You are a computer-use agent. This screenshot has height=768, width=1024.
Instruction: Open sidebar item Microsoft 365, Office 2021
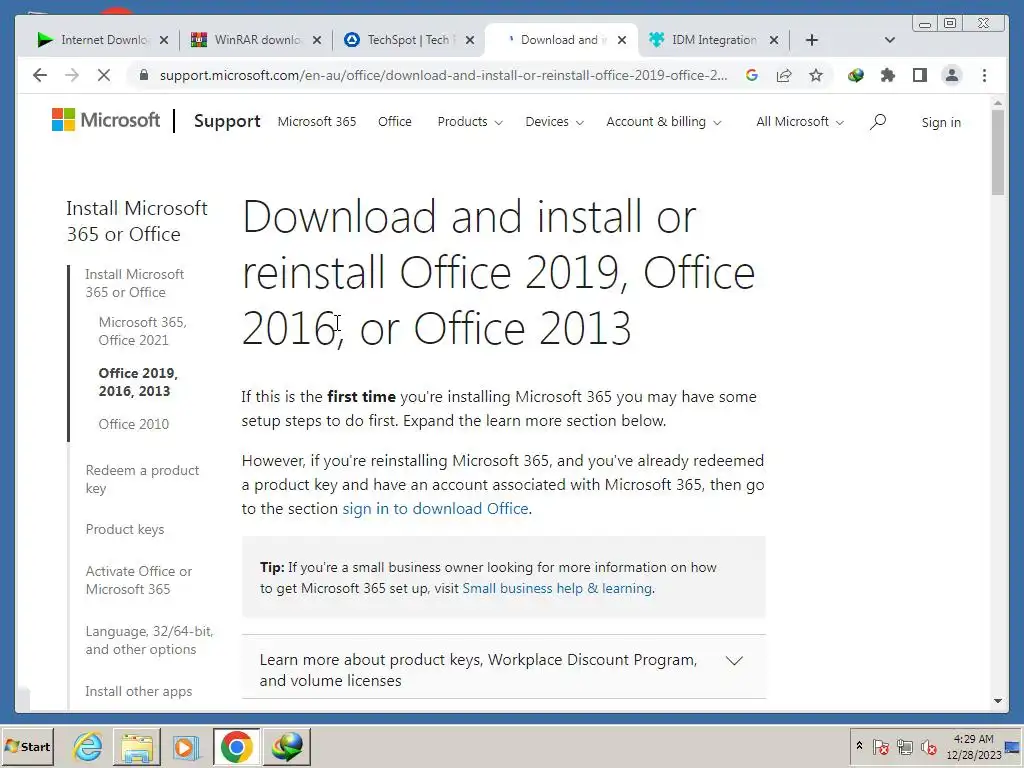click(x=142, y=330)
